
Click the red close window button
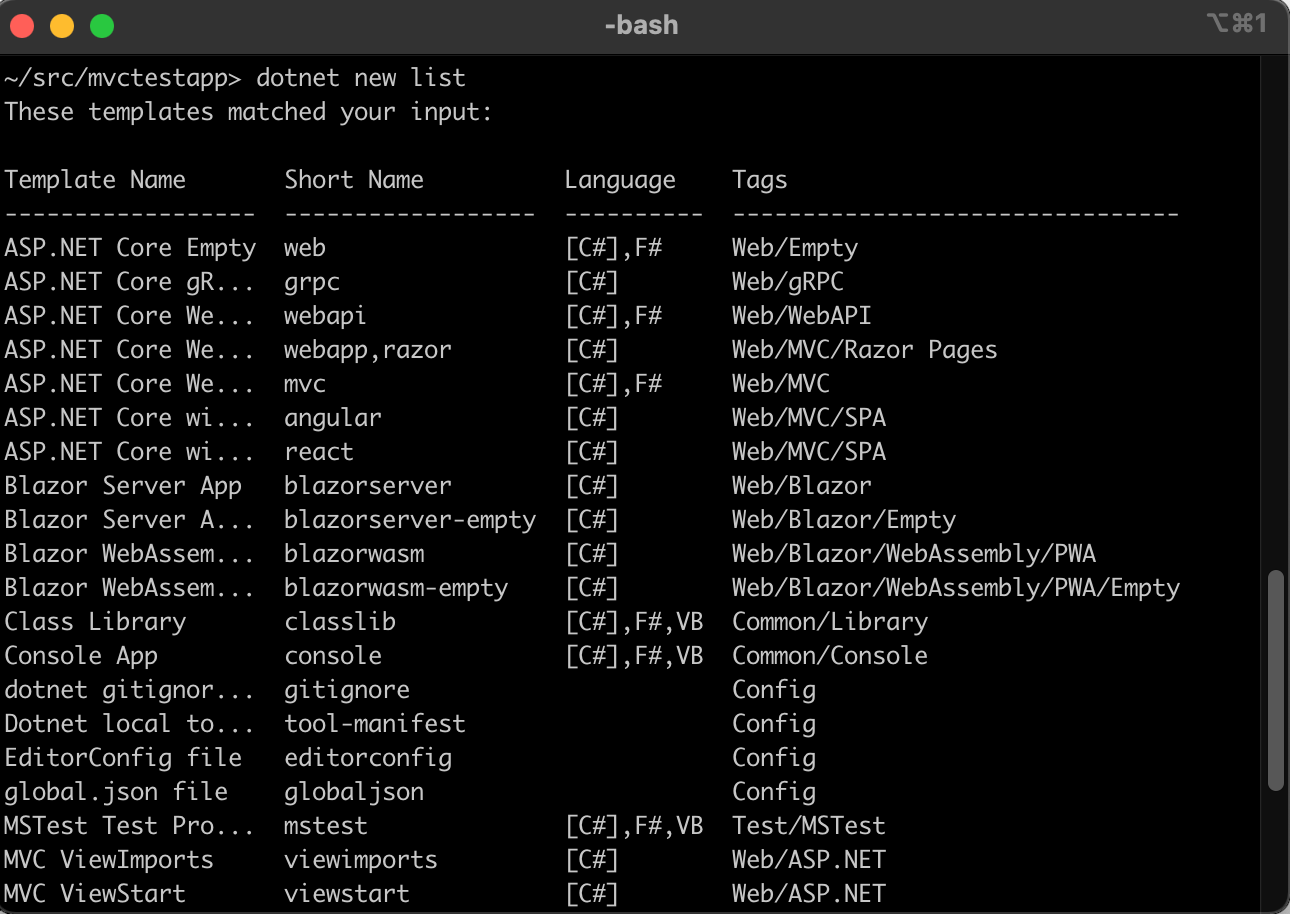(22, 26)
